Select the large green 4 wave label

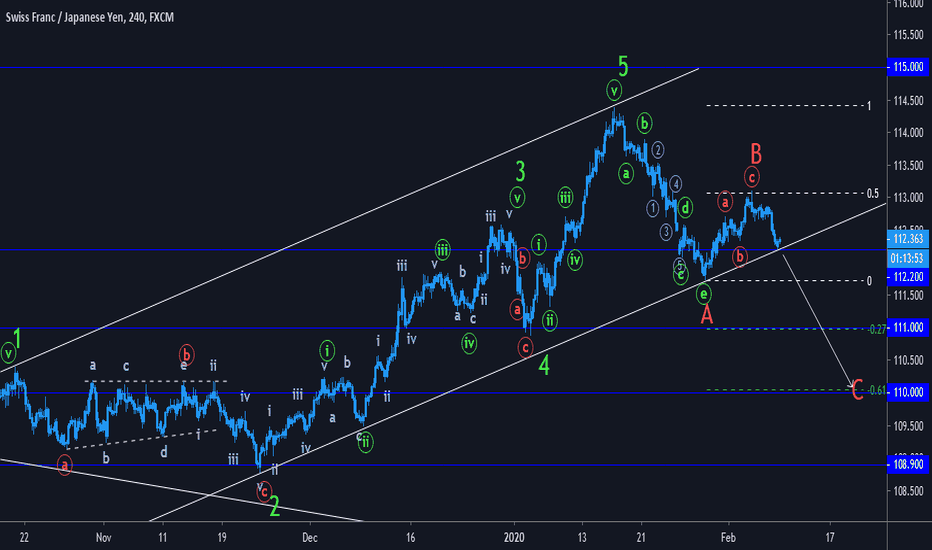tap(544, 365)
